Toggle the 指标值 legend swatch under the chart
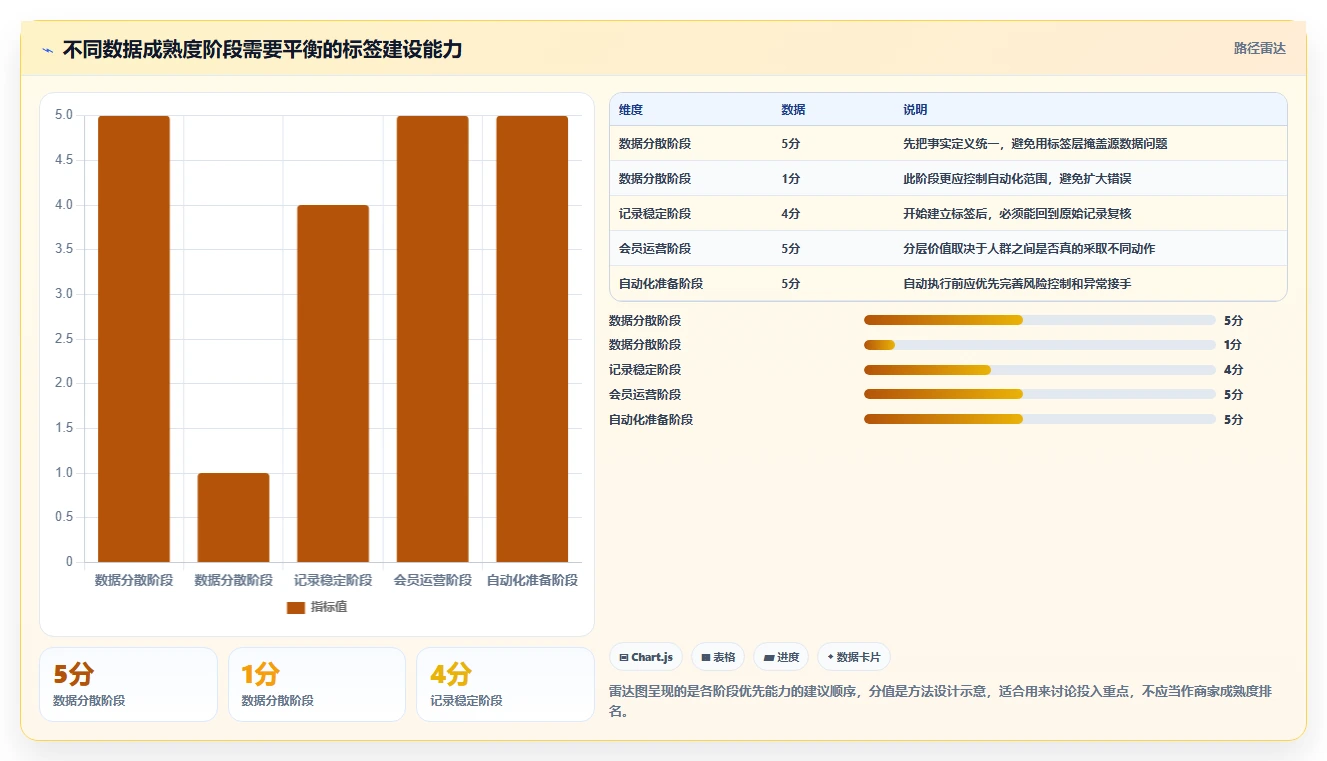The image size is (1327, 761). 295,607
